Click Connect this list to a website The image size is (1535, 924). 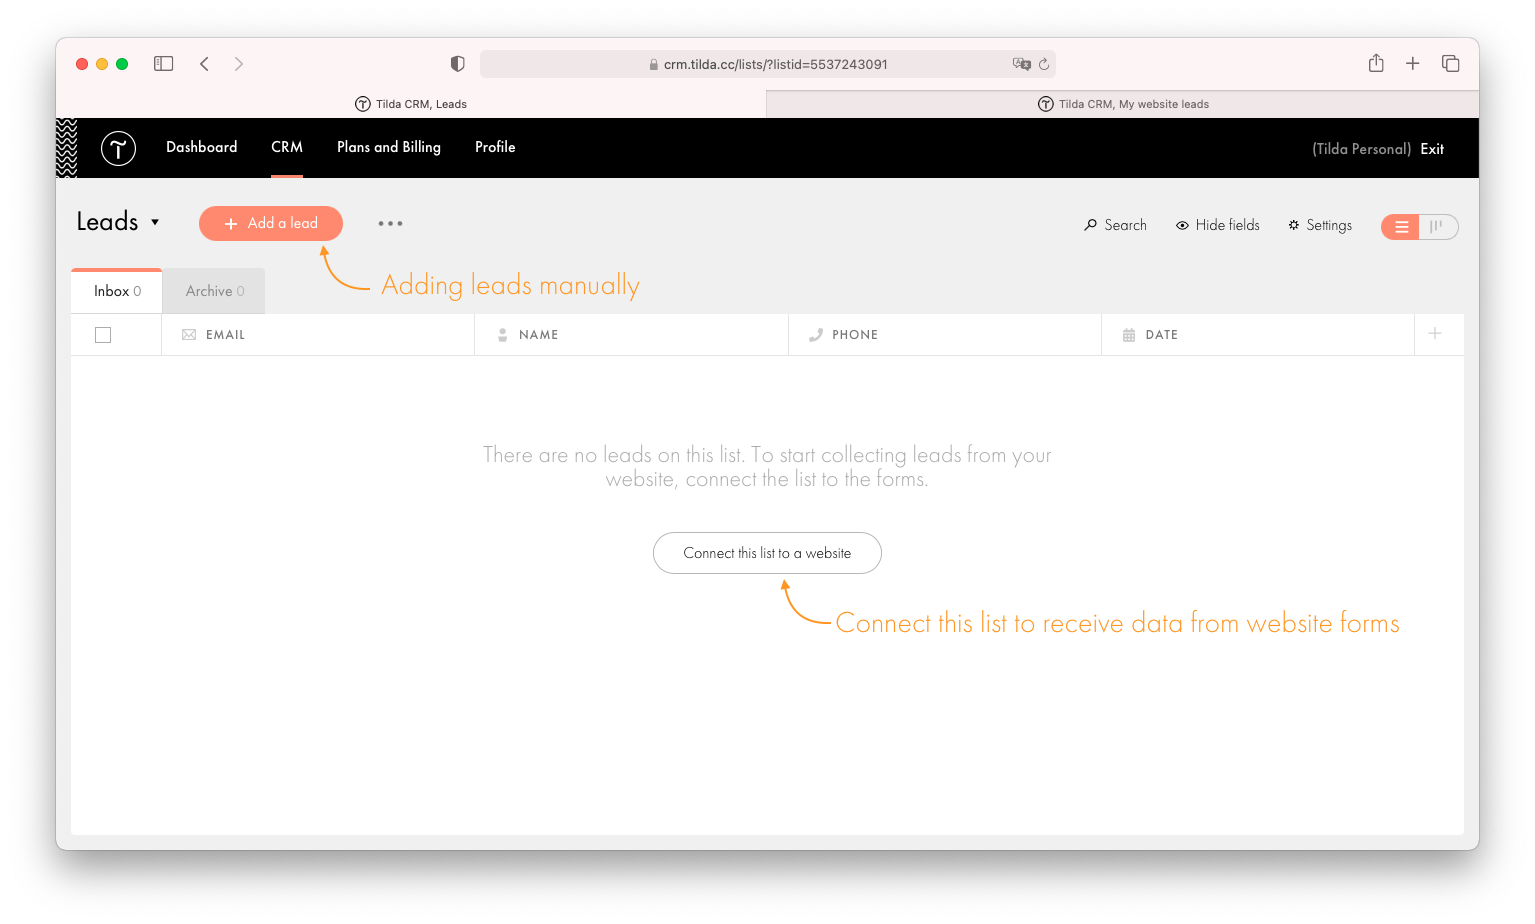pyautogui.click(x=767, y=553)
